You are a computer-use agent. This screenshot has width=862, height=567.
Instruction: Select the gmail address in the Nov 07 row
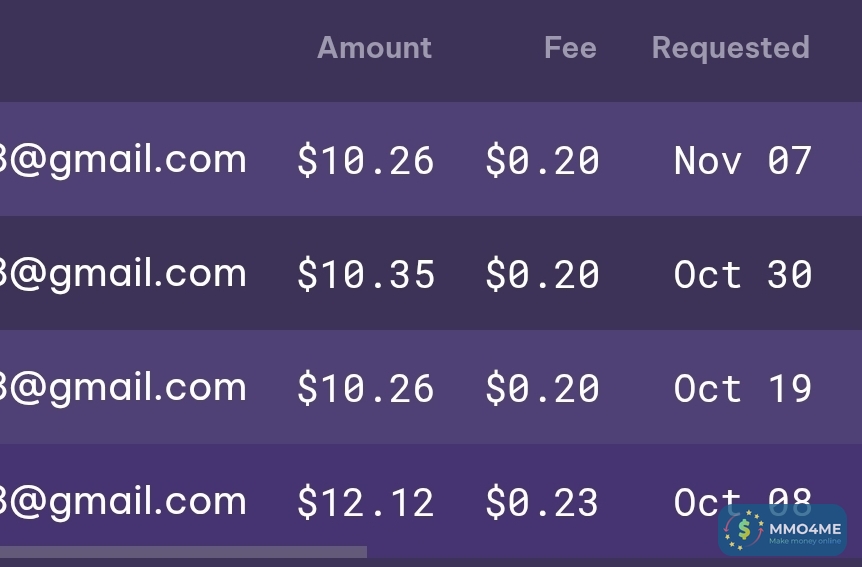point(123,160)
